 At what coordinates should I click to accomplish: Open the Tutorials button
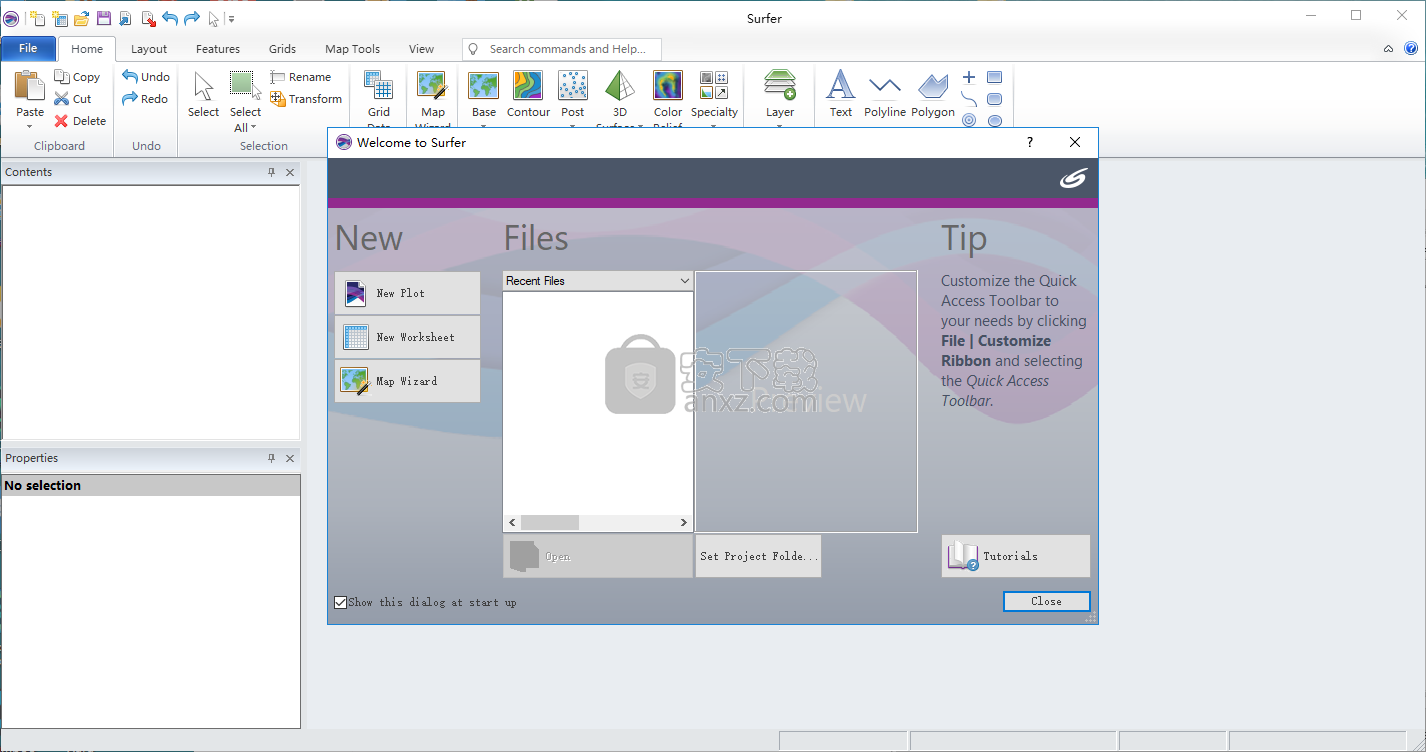coord(1015,556)
